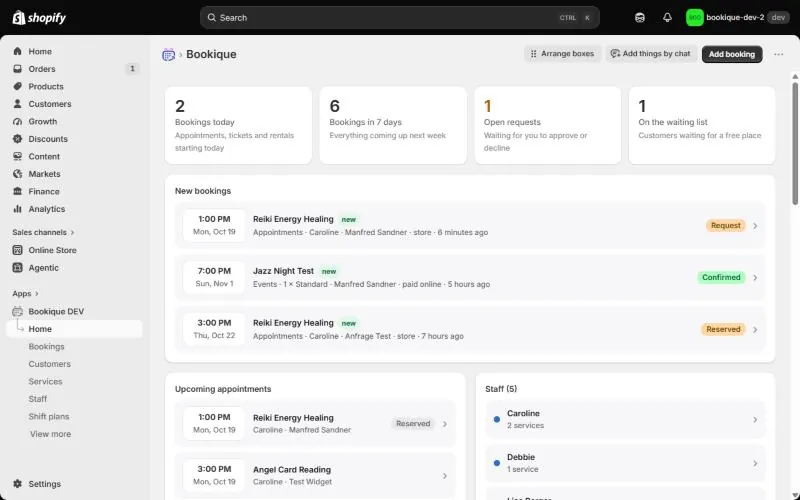Select Home under Bookique DEV
The image size is (800, 500).
(x=74, y=329)
